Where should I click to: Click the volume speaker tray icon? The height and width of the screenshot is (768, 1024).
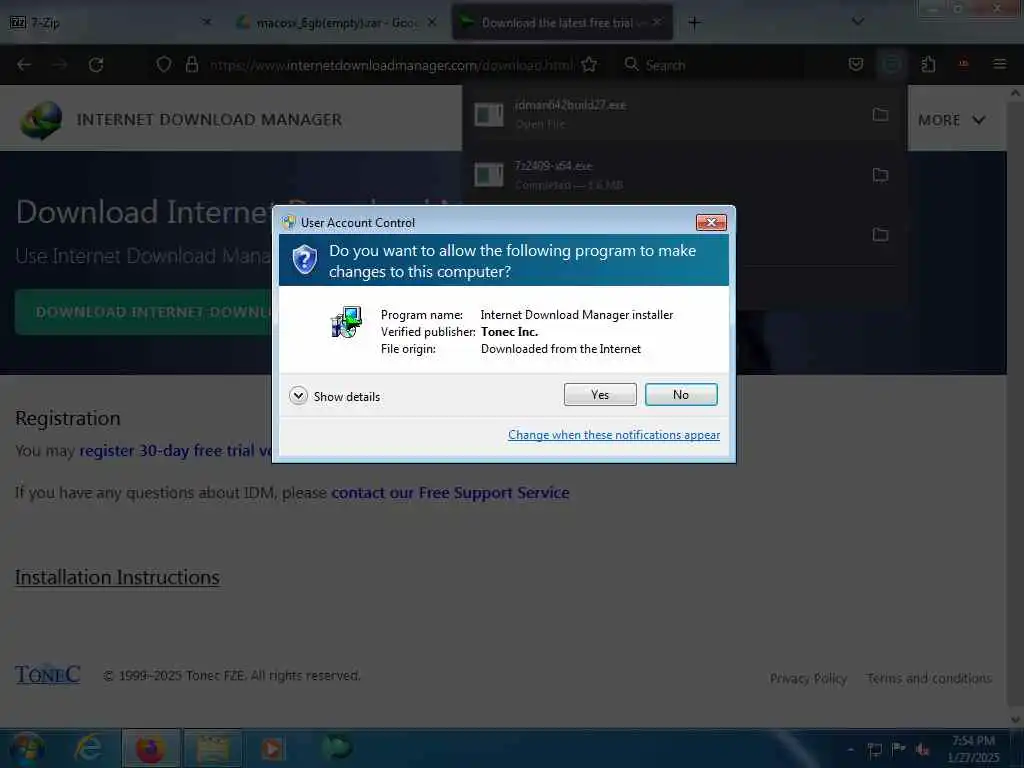922,749
